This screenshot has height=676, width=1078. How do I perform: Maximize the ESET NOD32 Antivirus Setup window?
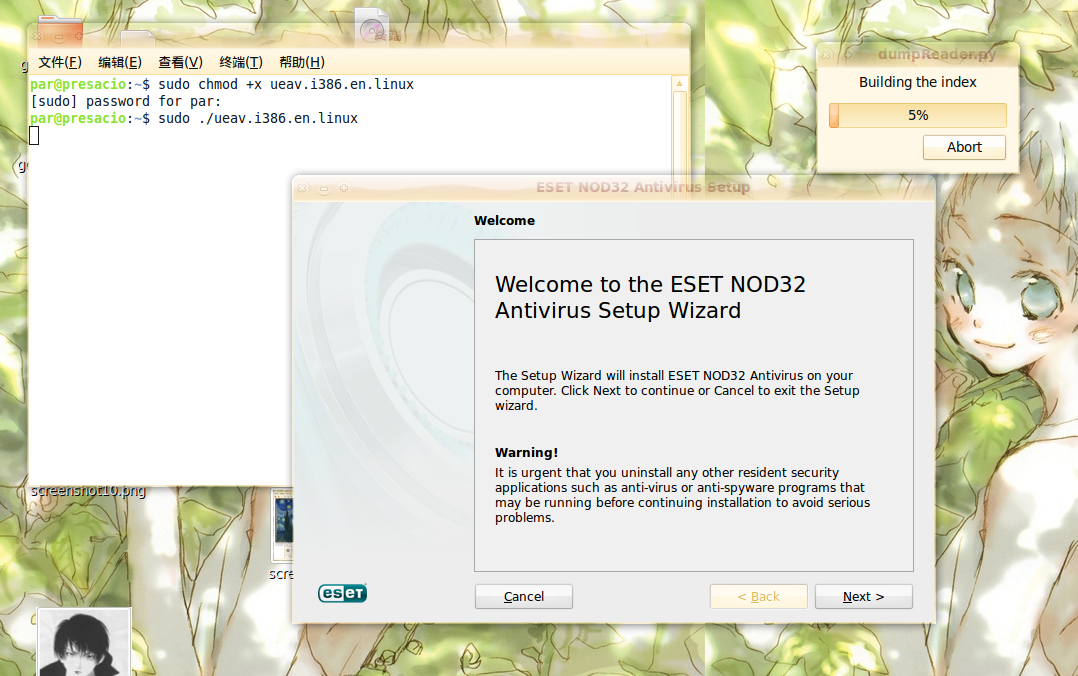(x=344, y=188)
